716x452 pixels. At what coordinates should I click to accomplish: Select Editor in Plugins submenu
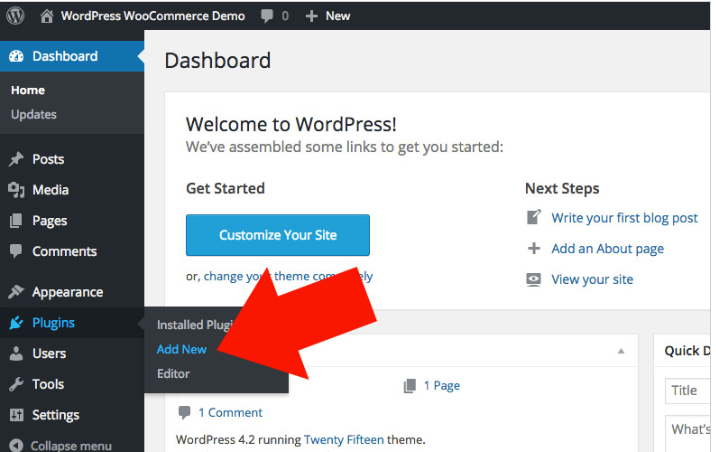point(173,374)
